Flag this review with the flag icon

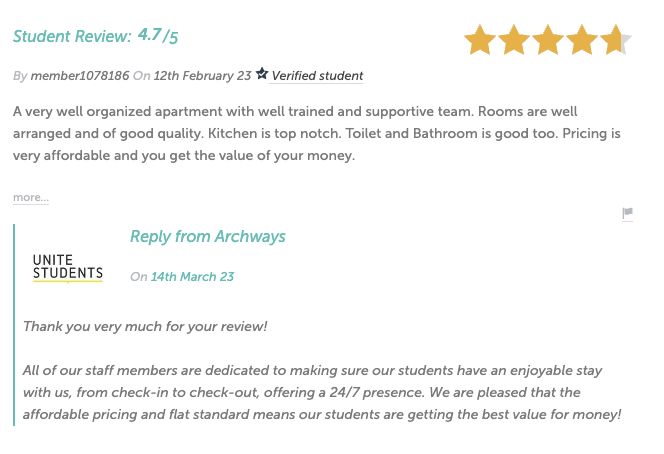coord(628,213)
